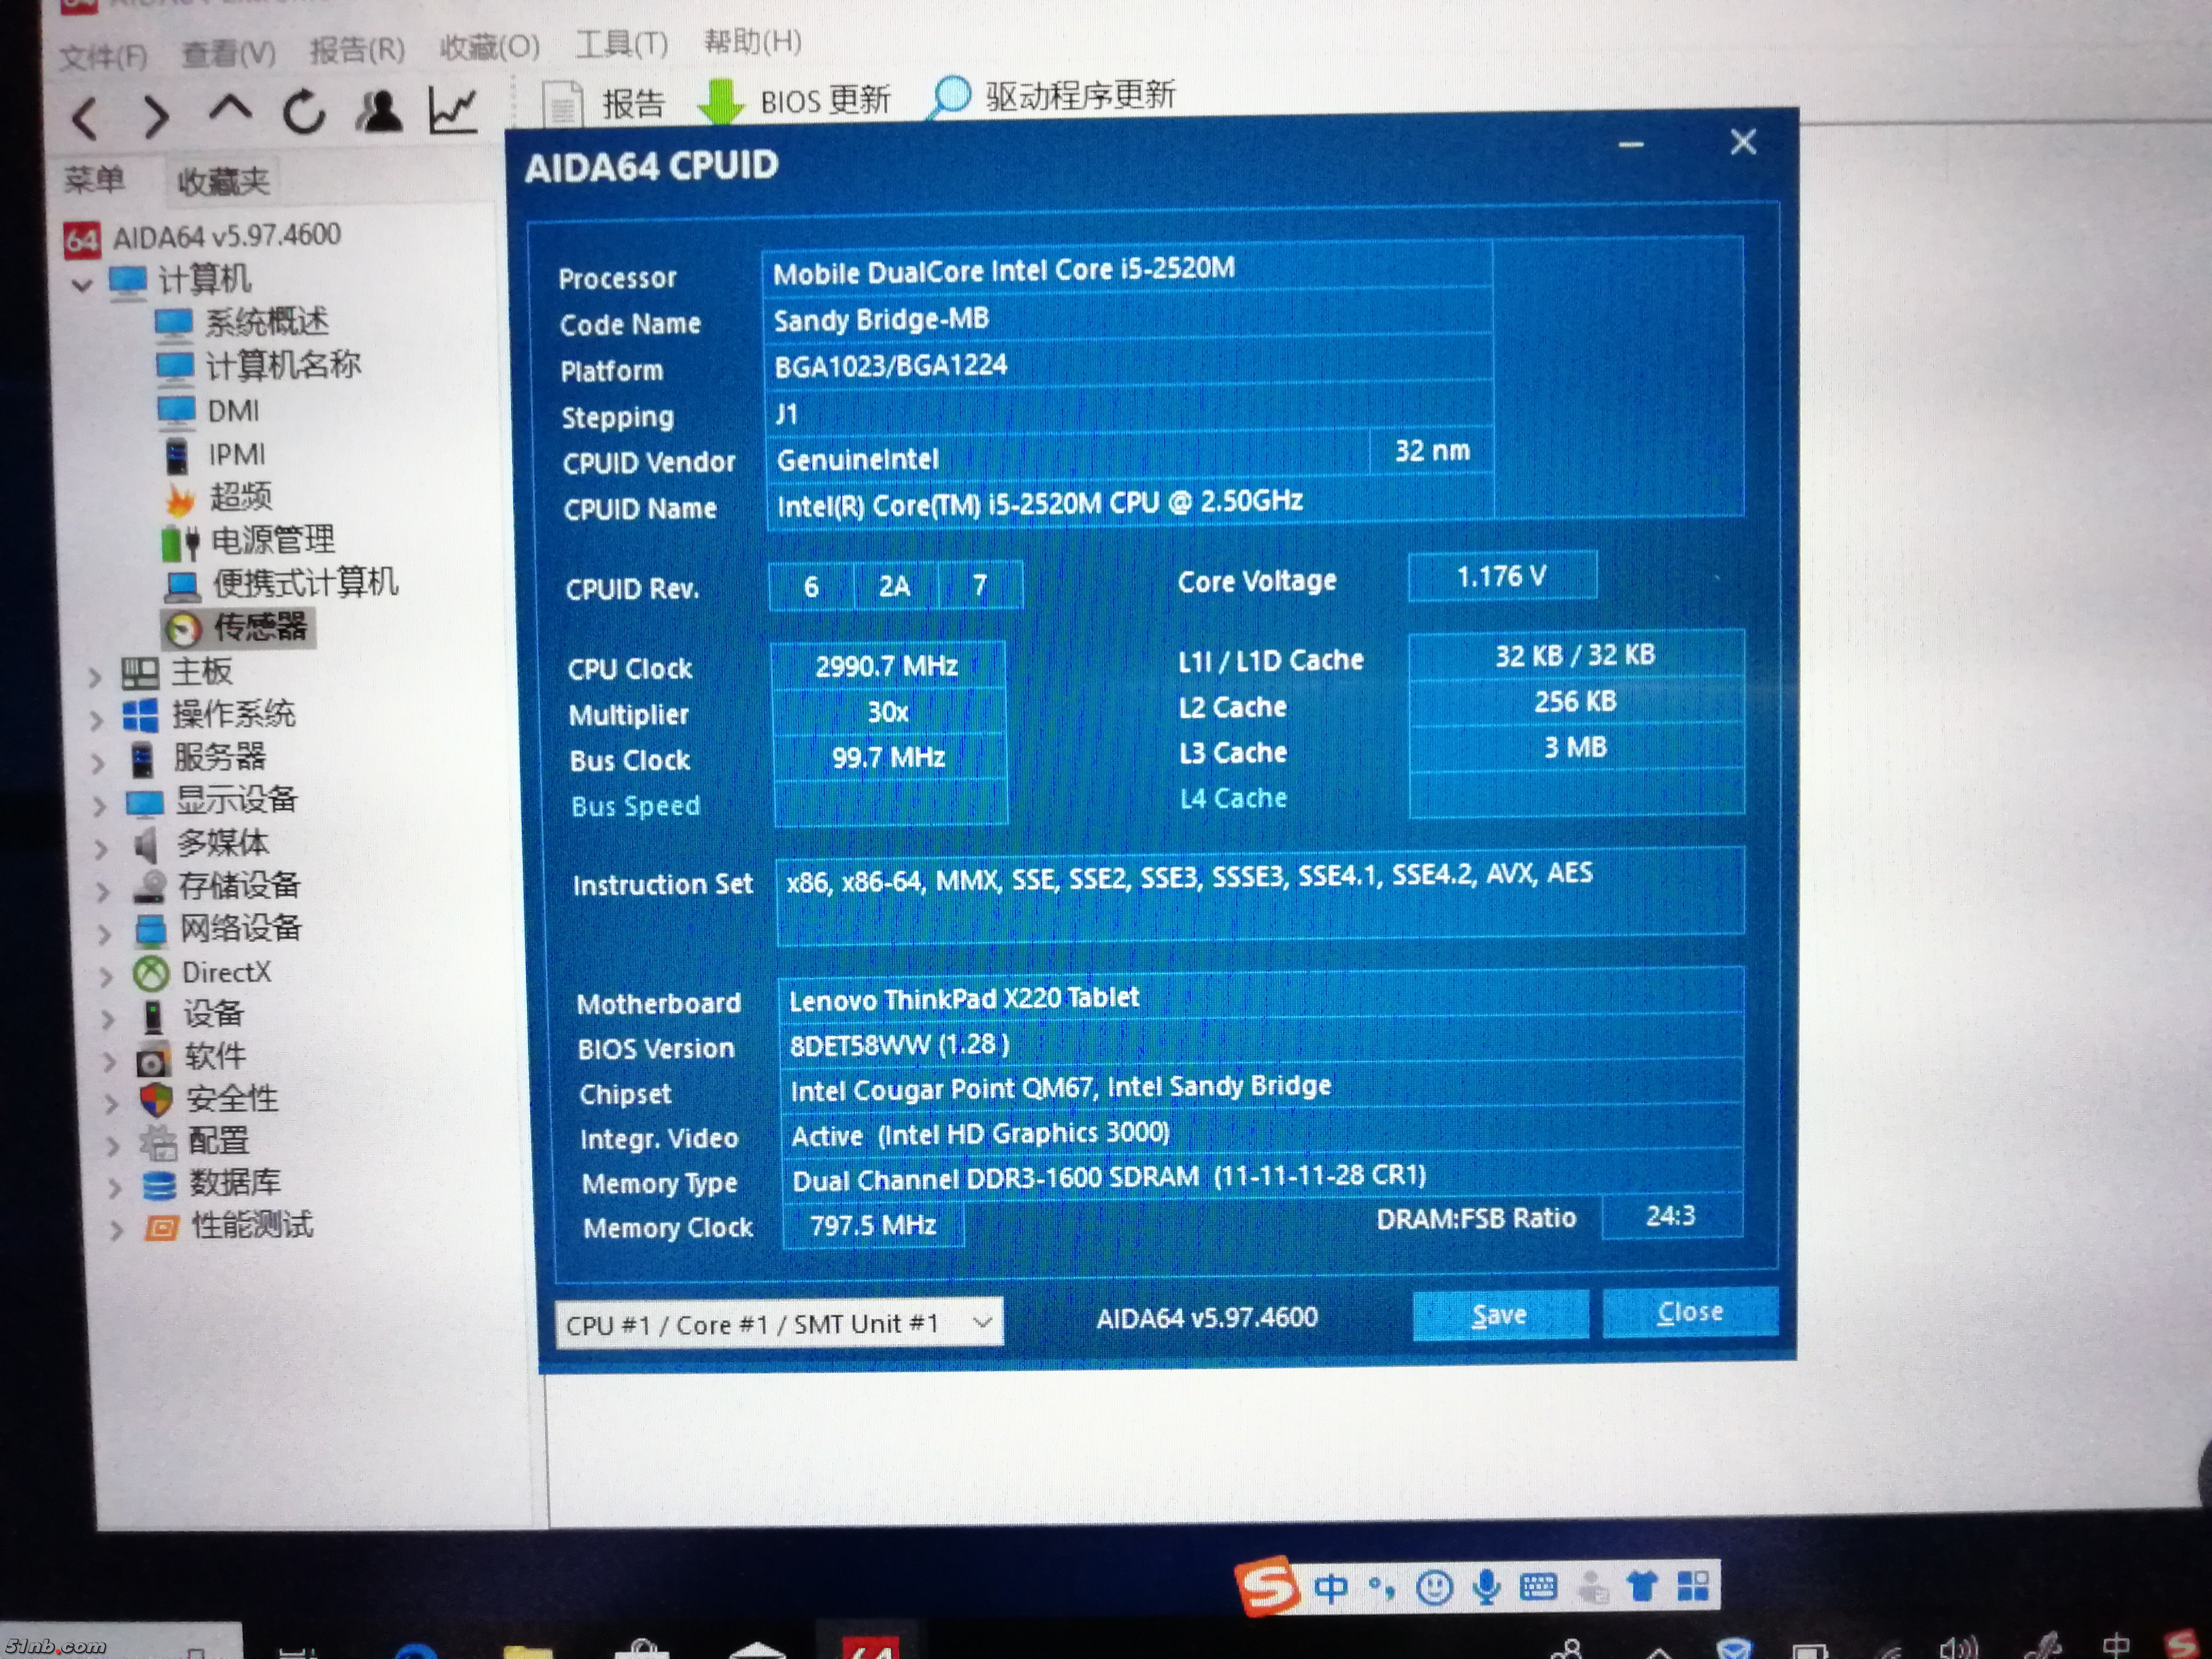This screenshot has height=1659, width=2212.
Task: Open the 工具(T) menu
Action: pyautogui.click(x=621, y=45)
